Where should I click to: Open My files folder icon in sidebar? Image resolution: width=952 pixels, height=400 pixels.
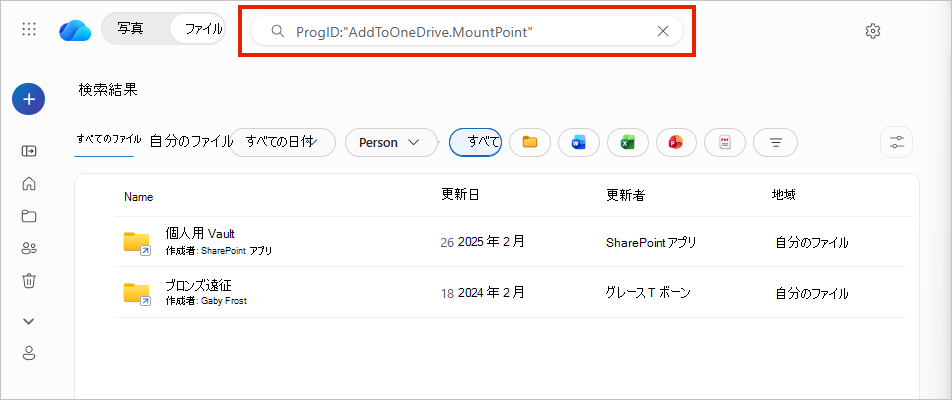click(29, 215)
